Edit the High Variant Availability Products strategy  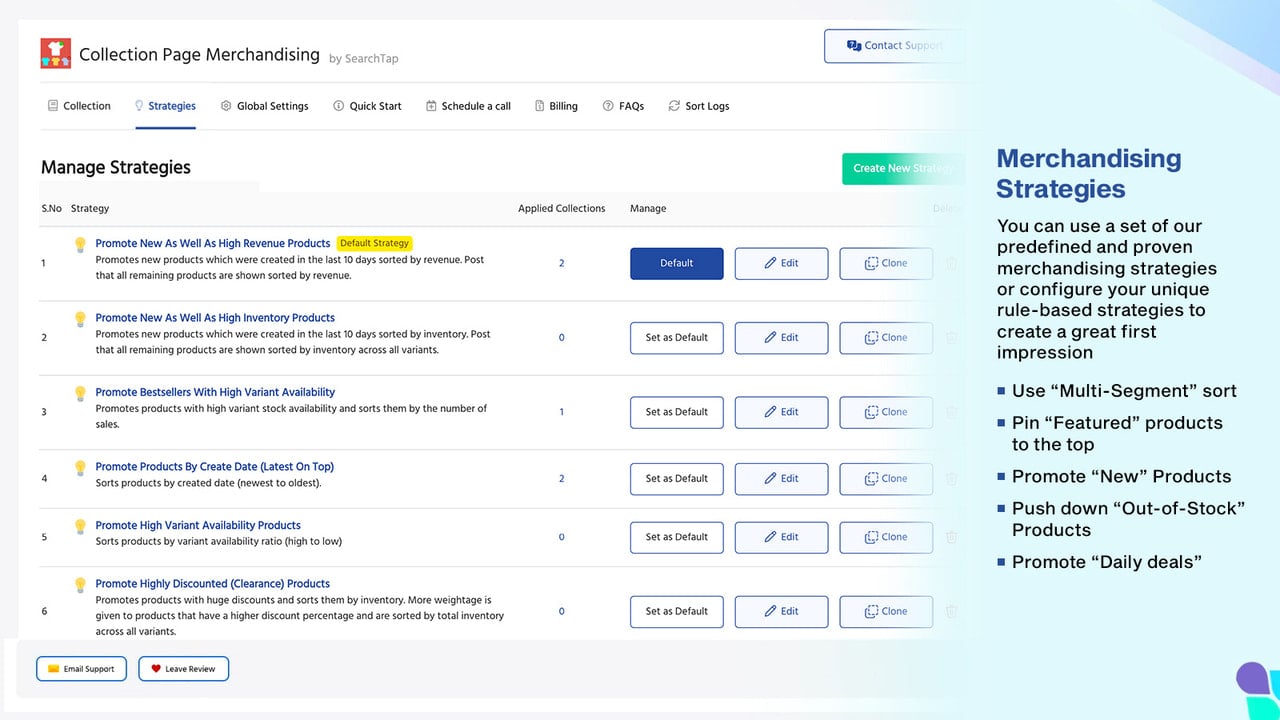tap(782, 537)
